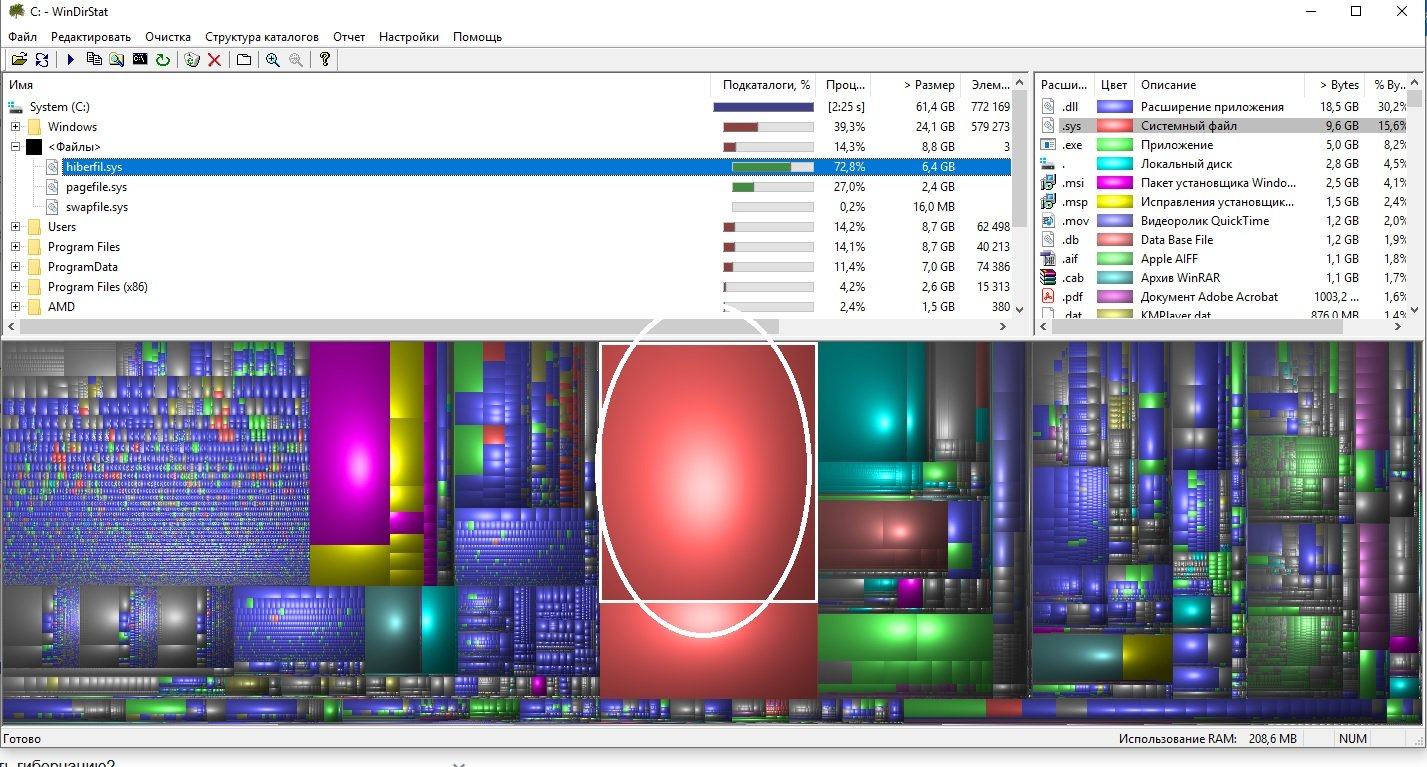This screenshot has width=1427, height=767.
Task: Click the large magenta block in the treemap
Action: tap(349, 444)
